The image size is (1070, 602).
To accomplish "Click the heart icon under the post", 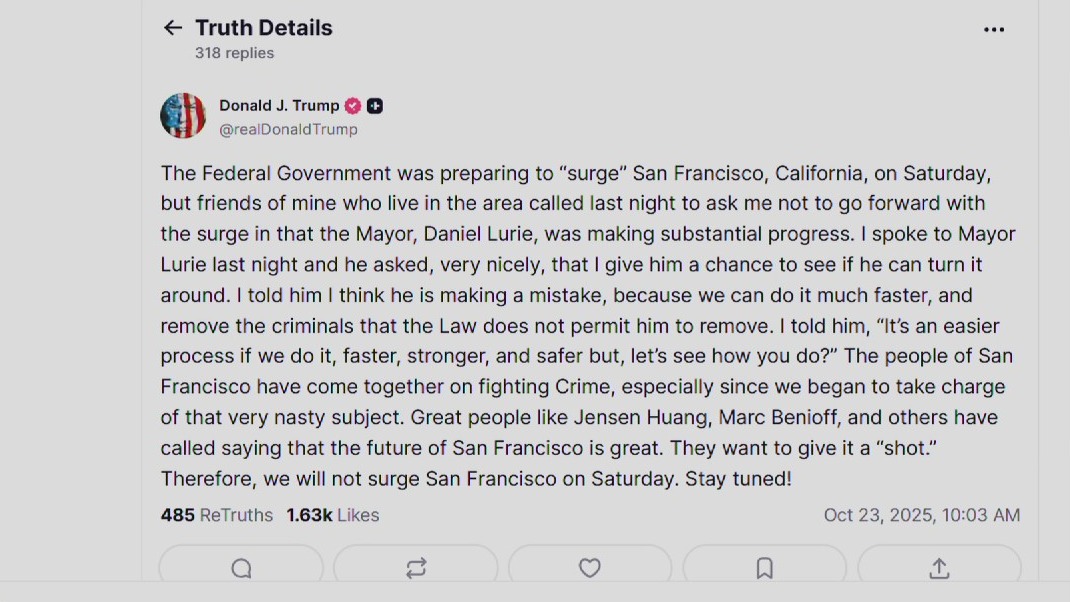I will [x=590, y=568].
